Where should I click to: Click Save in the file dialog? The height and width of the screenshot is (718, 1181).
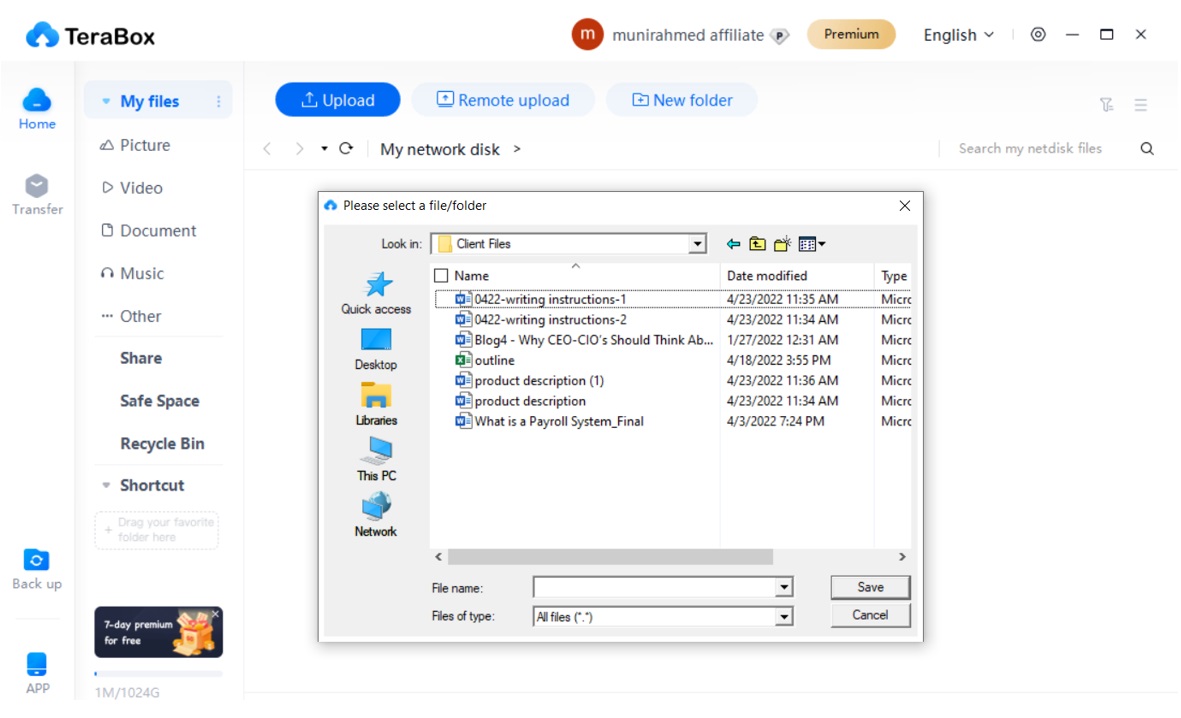click(x=870, y=587)
